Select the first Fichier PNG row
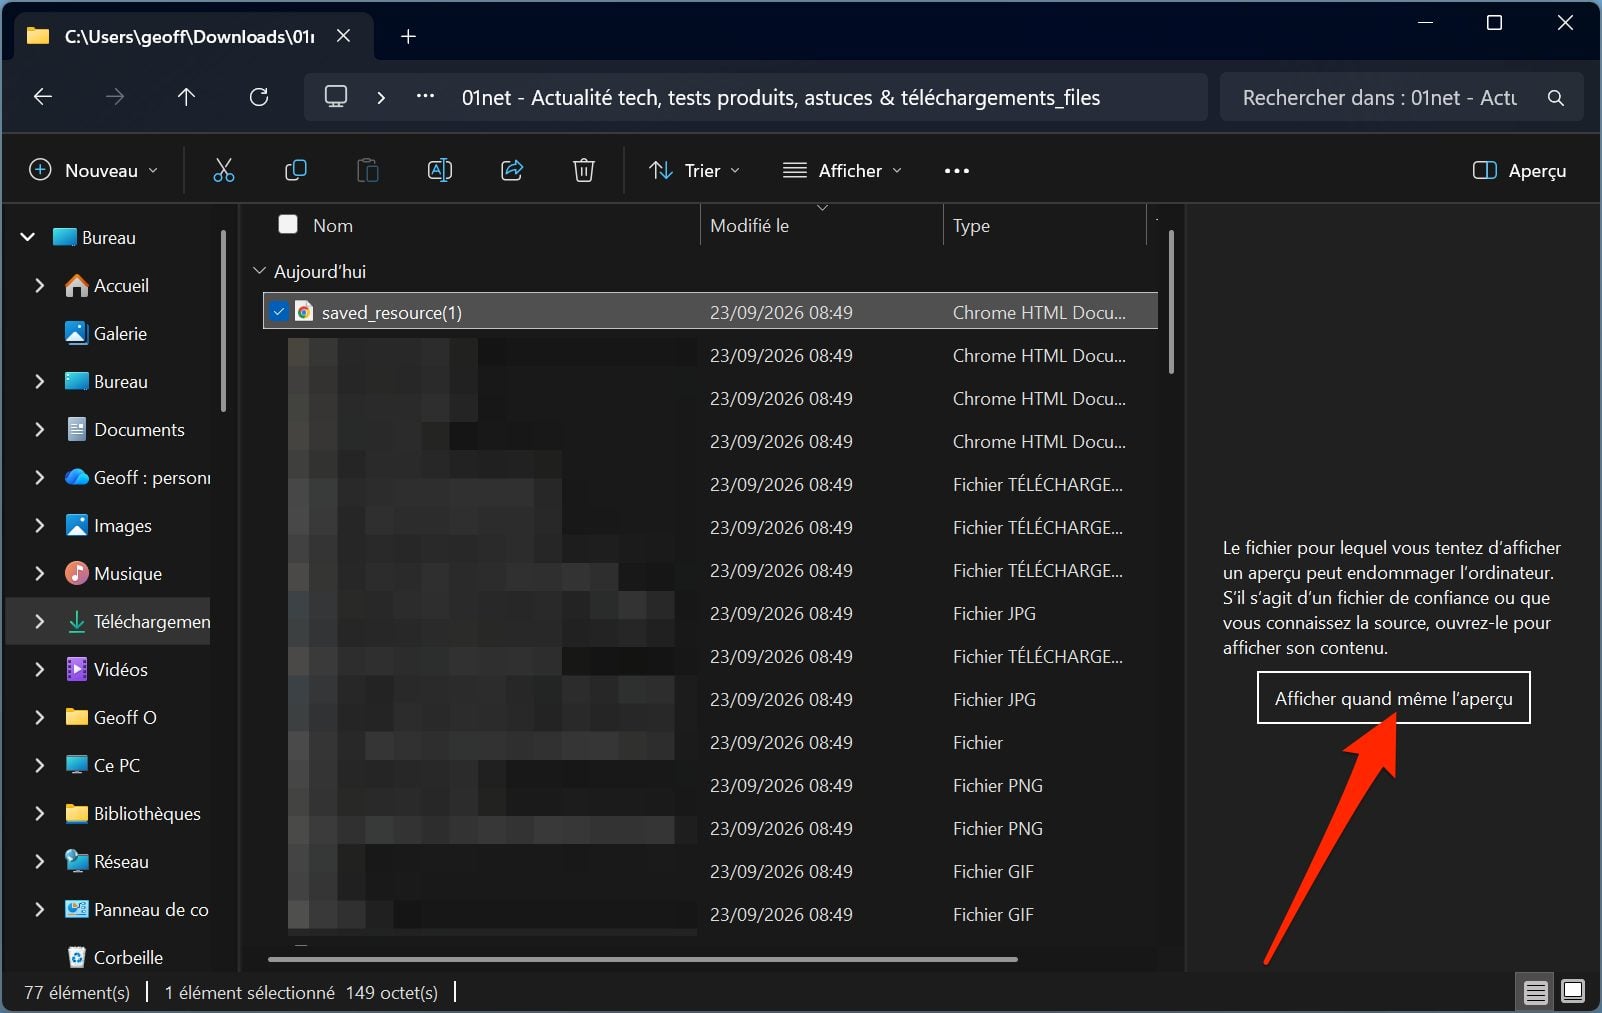 (710, 785)
